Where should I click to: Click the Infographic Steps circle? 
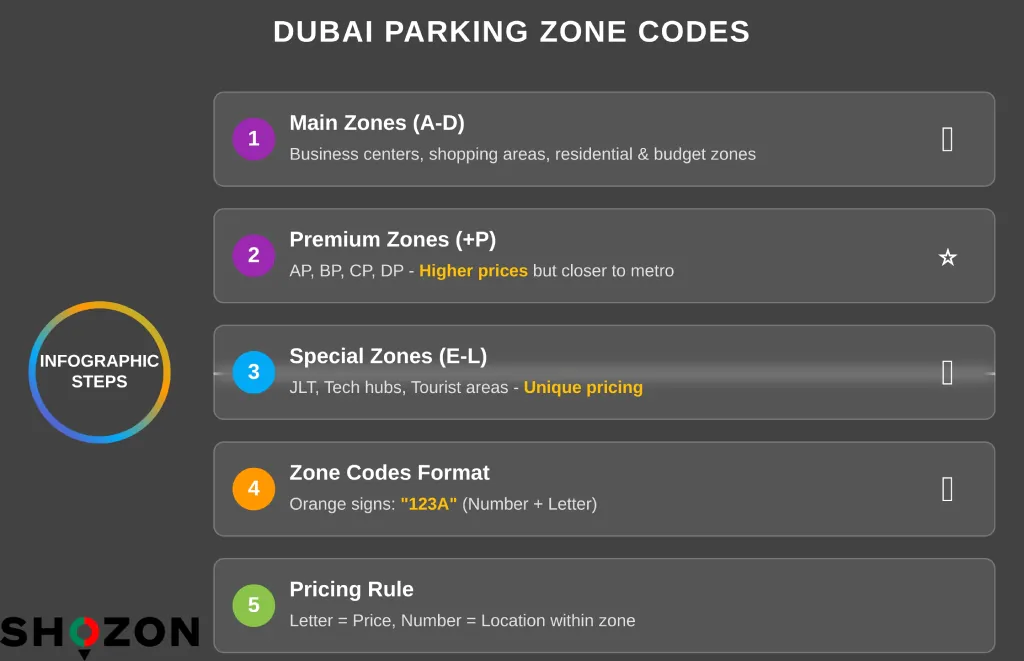click(x=99, y=372)
